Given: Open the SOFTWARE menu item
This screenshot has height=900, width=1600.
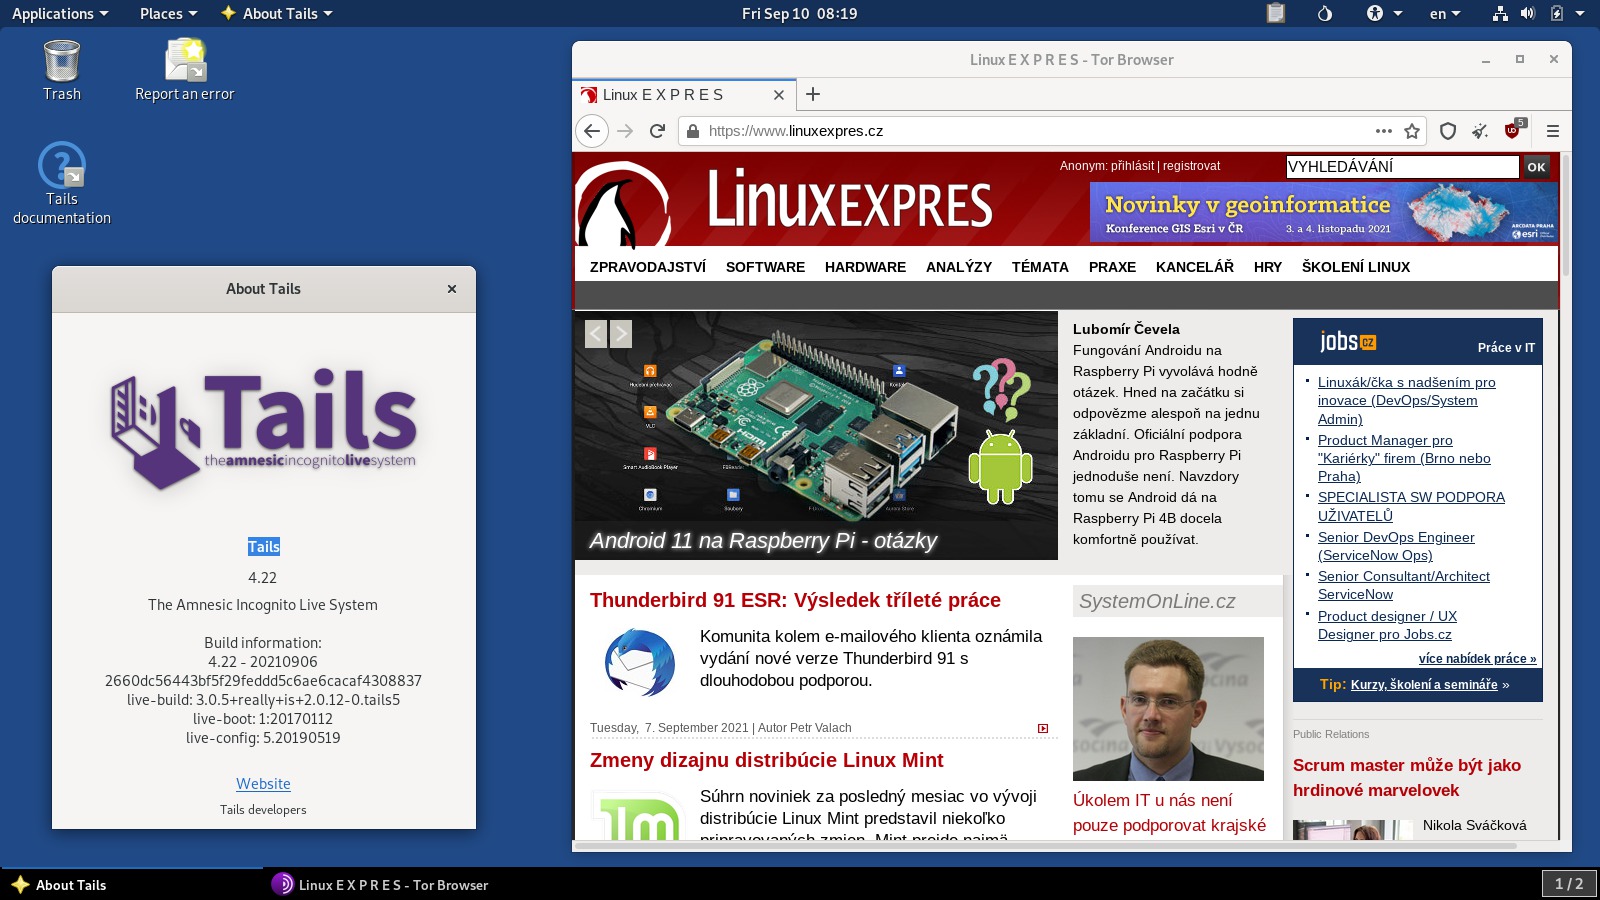Looking at the screenshot, I should click(765, 267).
